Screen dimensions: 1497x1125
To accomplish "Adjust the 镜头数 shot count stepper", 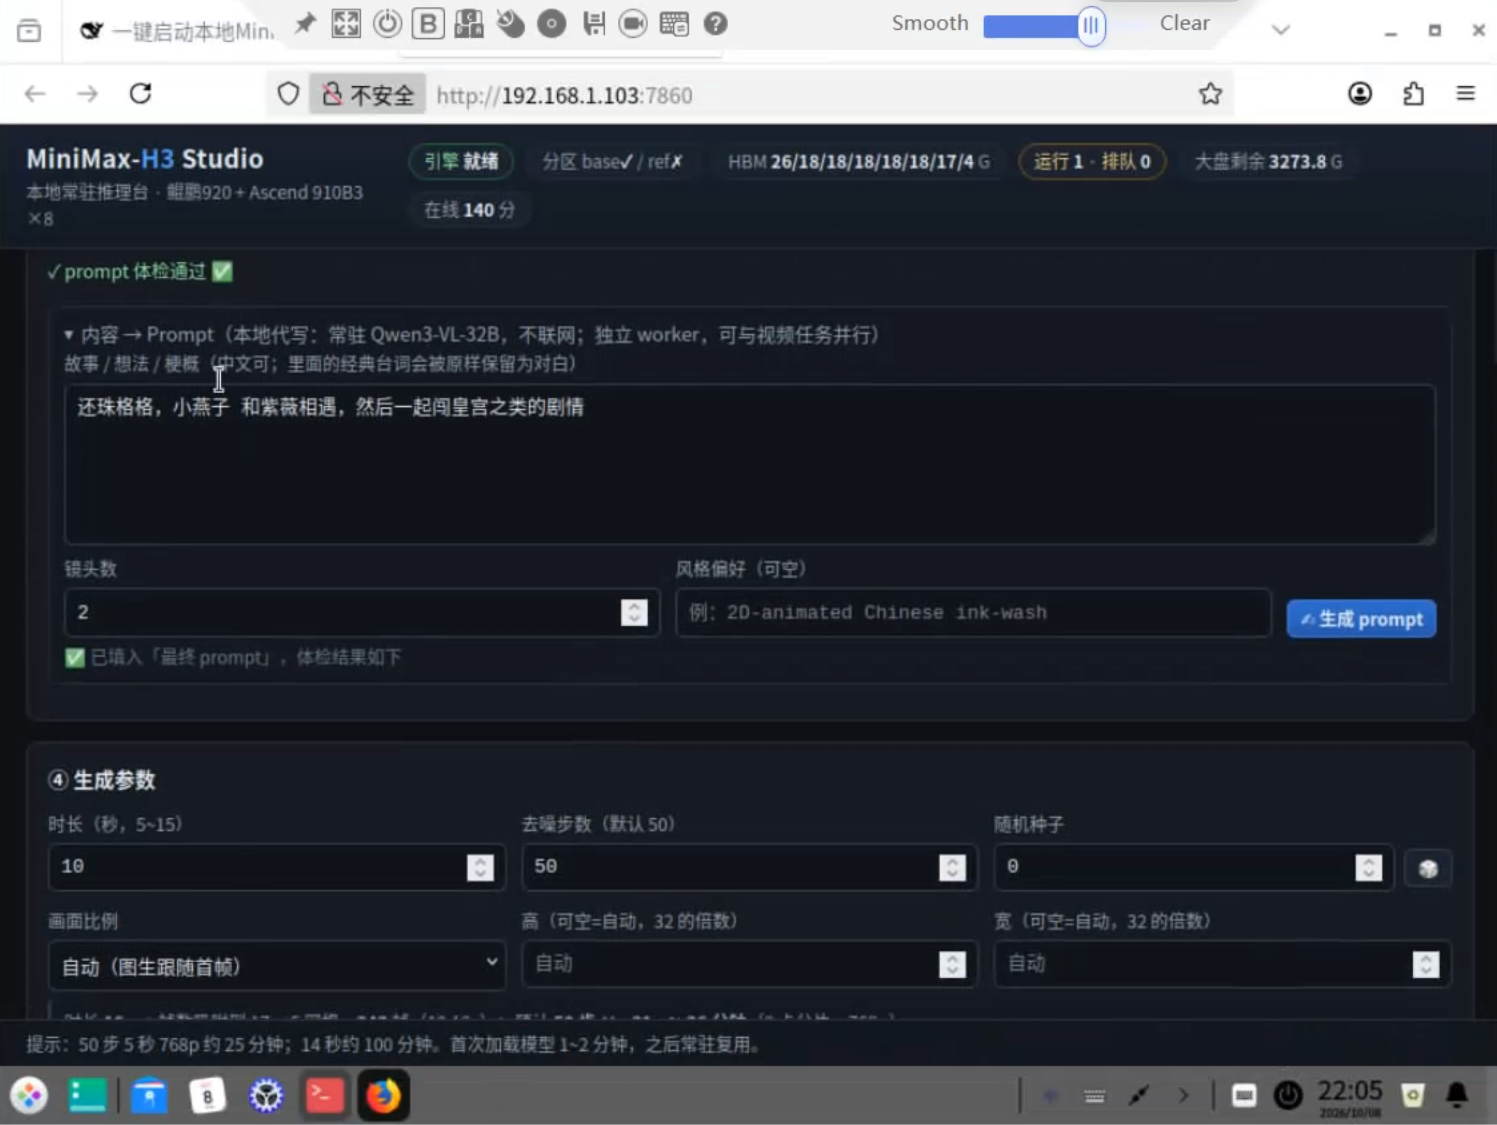I will 634,612.
